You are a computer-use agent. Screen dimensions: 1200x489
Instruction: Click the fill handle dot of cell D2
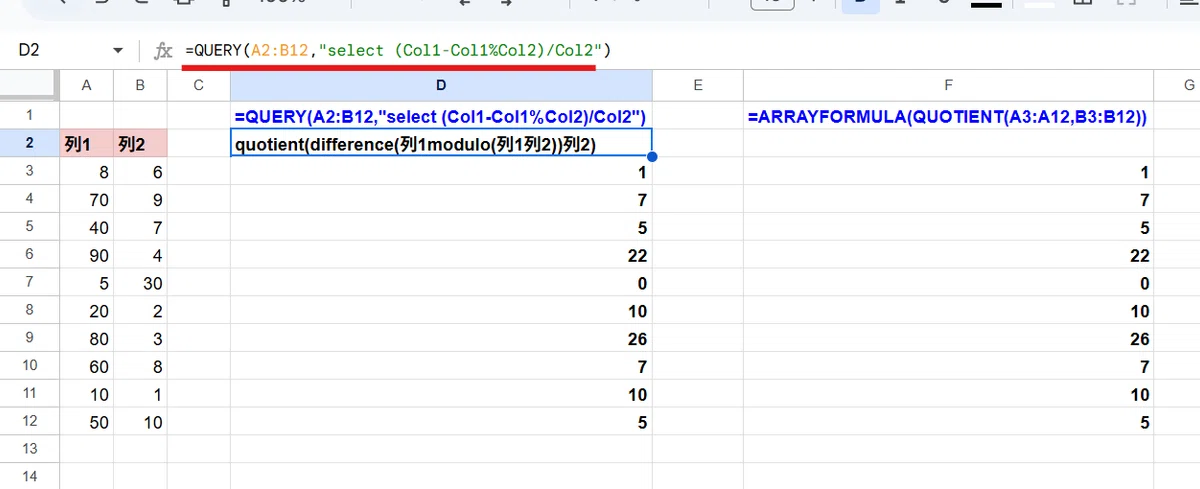click(652, 157)
